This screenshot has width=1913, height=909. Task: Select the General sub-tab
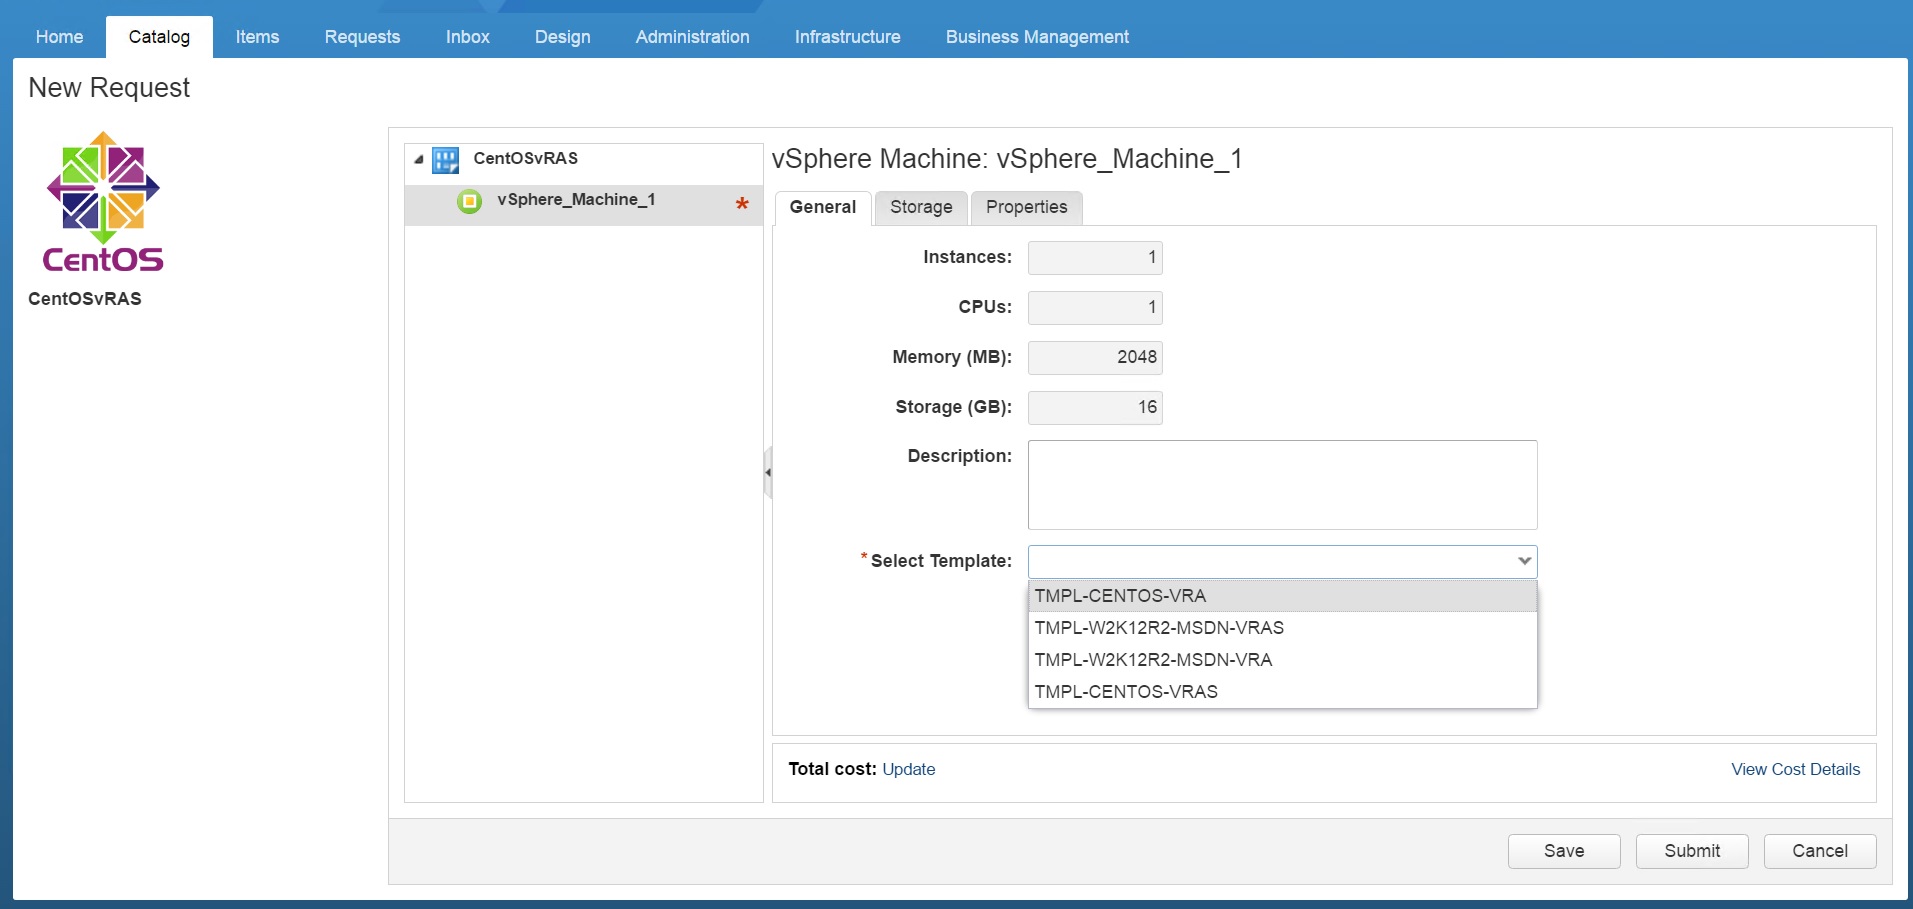[823, 207]
